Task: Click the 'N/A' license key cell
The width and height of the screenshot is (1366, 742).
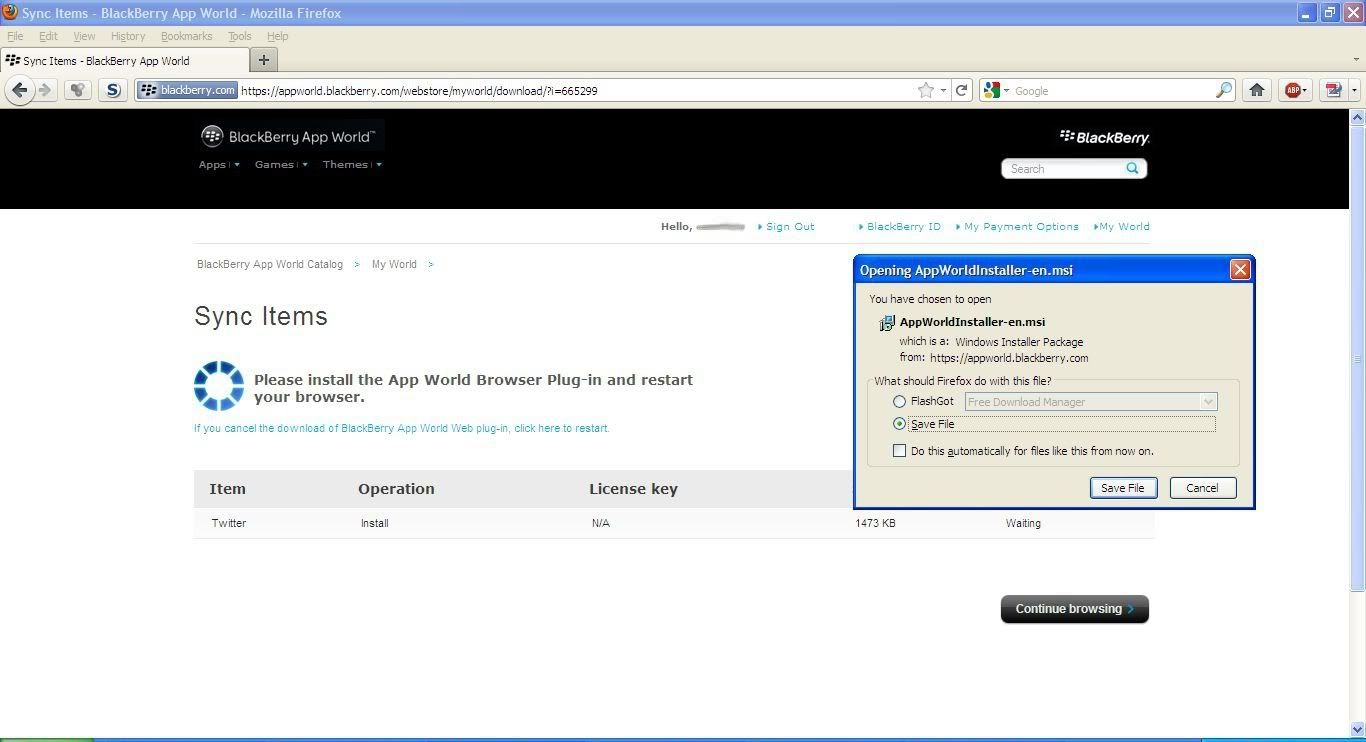Action: (601, 523)
